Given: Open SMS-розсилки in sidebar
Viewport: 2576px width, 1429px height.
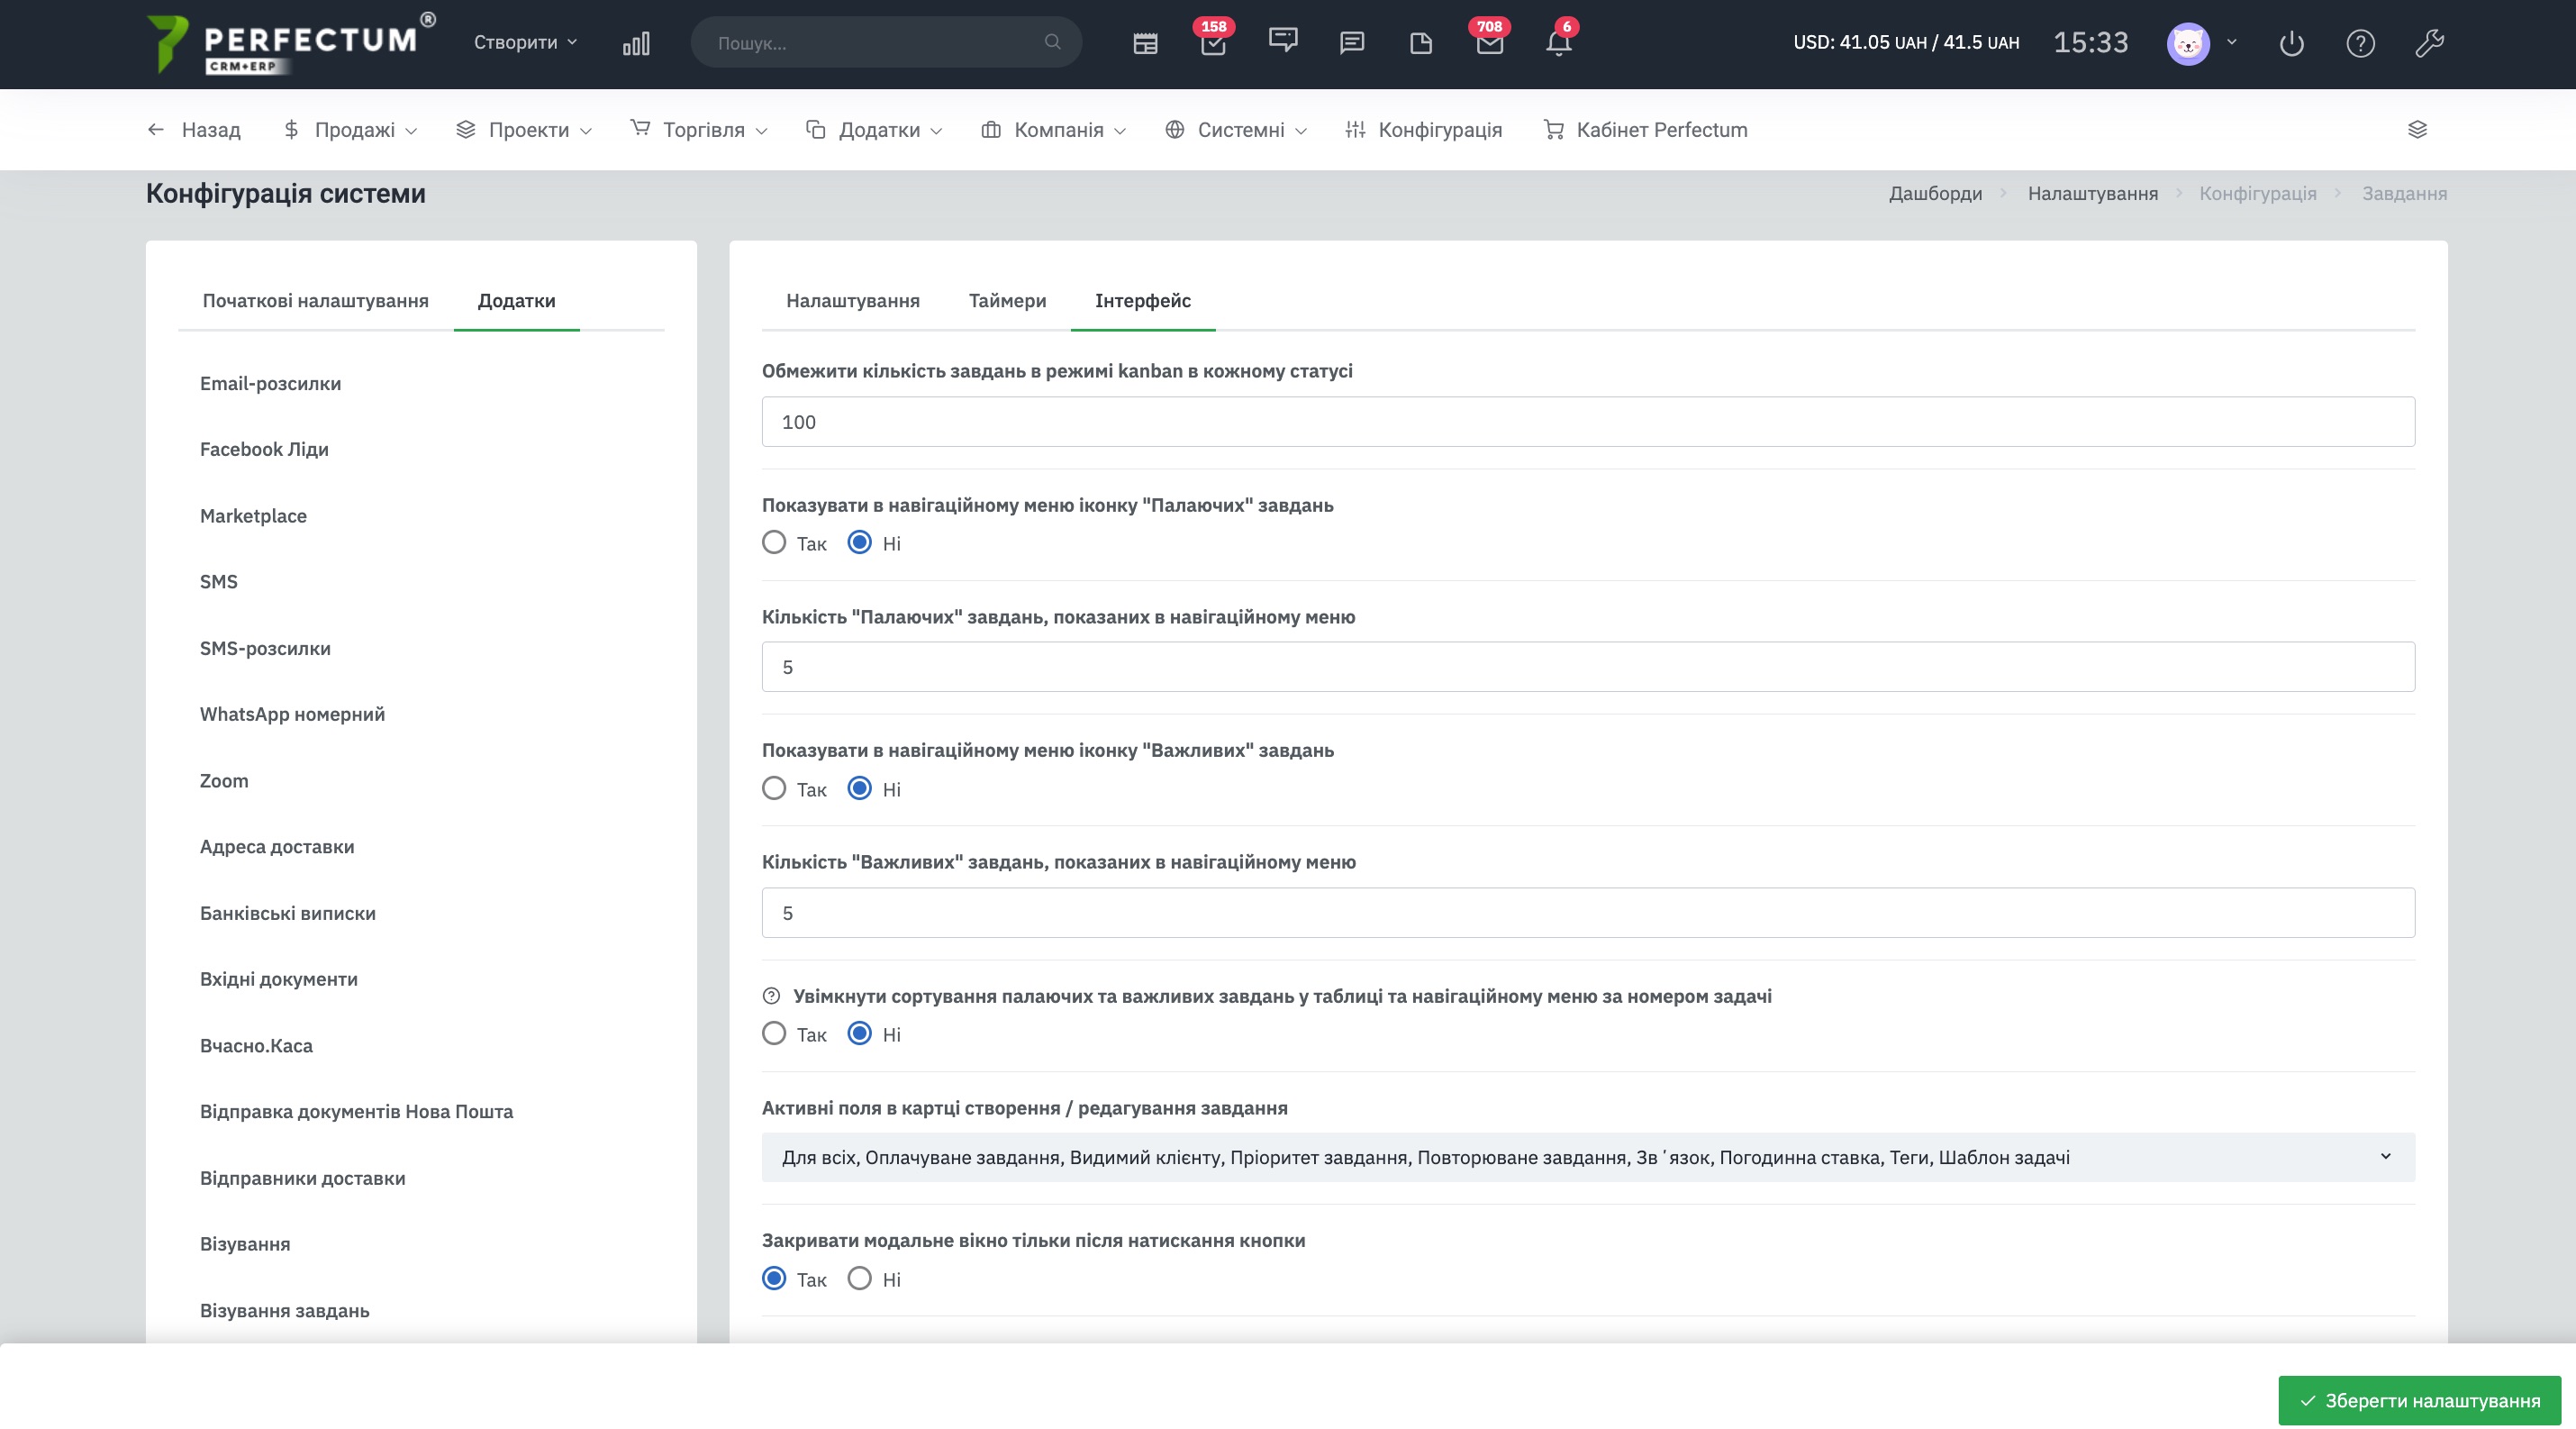Looking at the screenshot, I should tap(265, 648).
